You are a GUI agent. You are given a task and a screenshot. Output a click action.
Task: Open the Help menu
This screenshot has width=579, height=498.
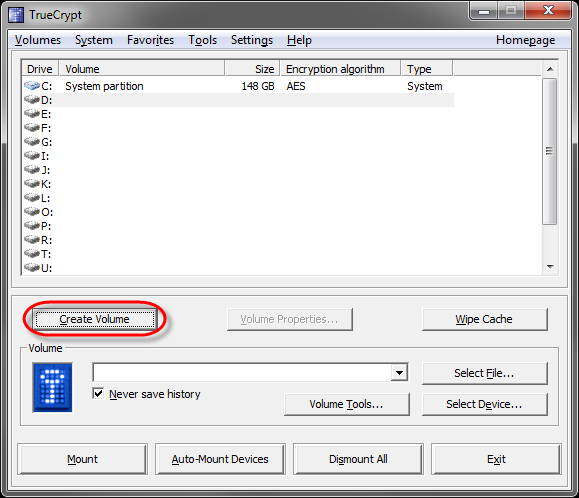299,40
